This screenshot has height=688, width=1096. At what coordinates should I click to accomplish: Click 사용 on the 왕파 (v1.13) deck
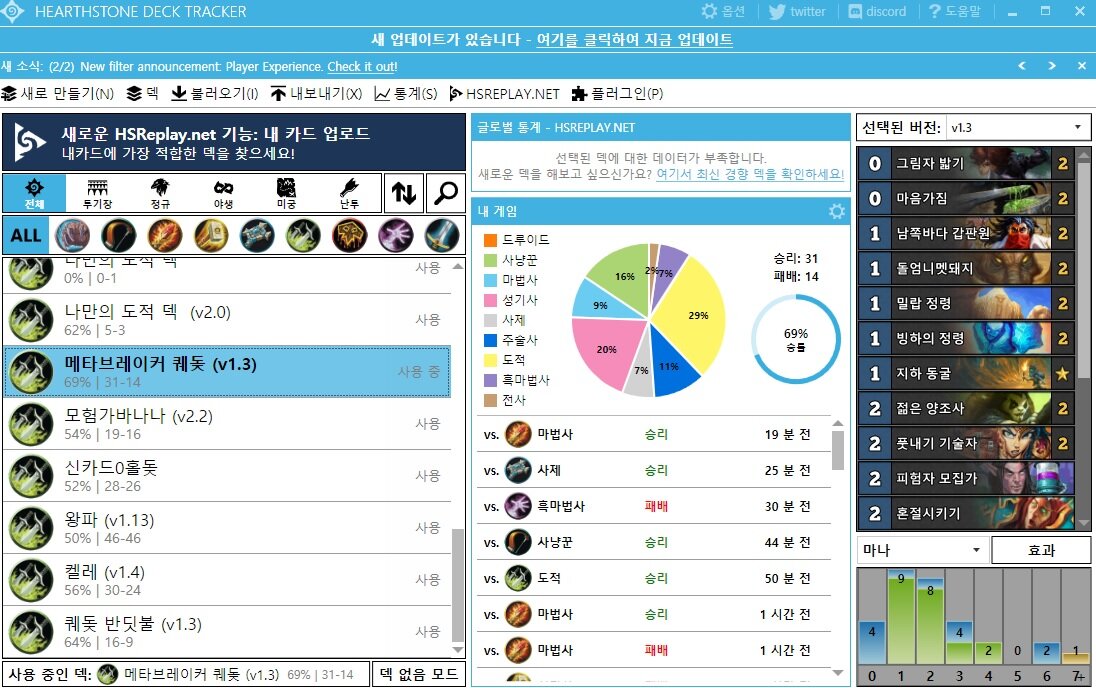pos(428,528)
